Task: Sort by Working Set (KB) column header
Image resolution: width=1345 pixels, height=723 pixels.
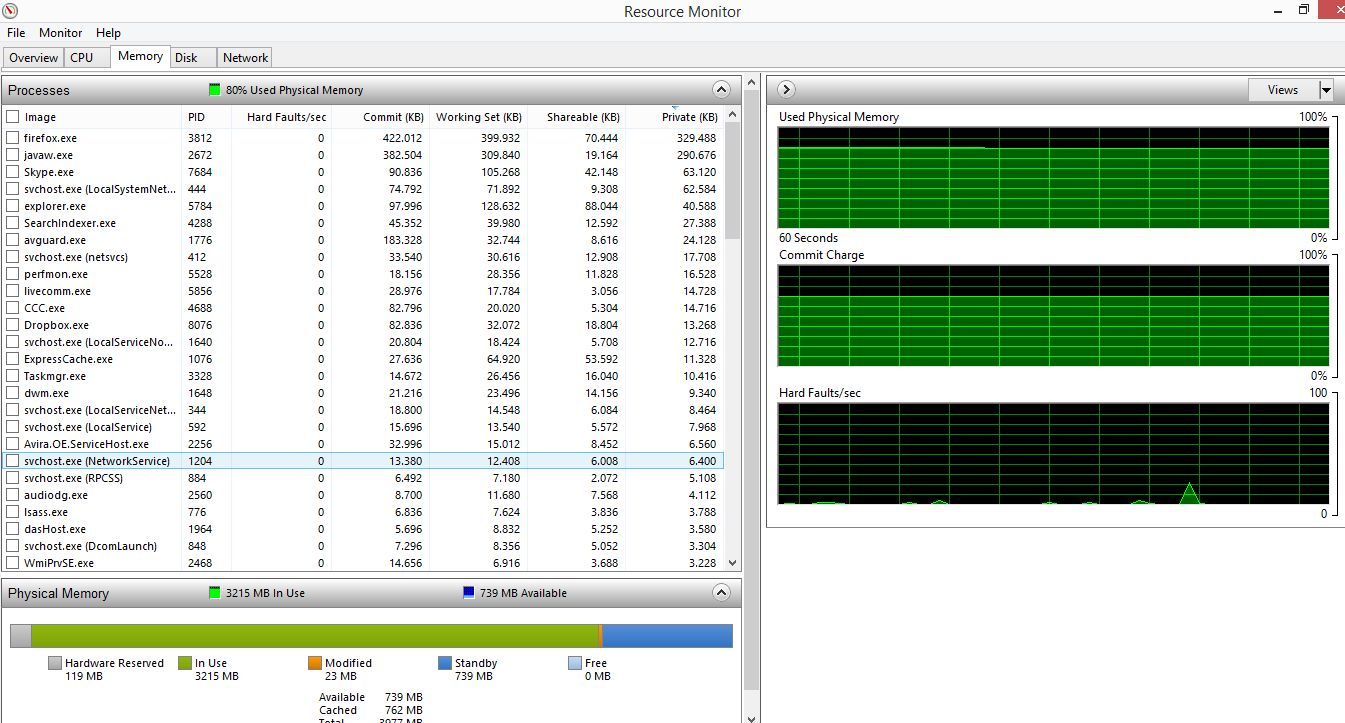Action: (x=478, y=117)
